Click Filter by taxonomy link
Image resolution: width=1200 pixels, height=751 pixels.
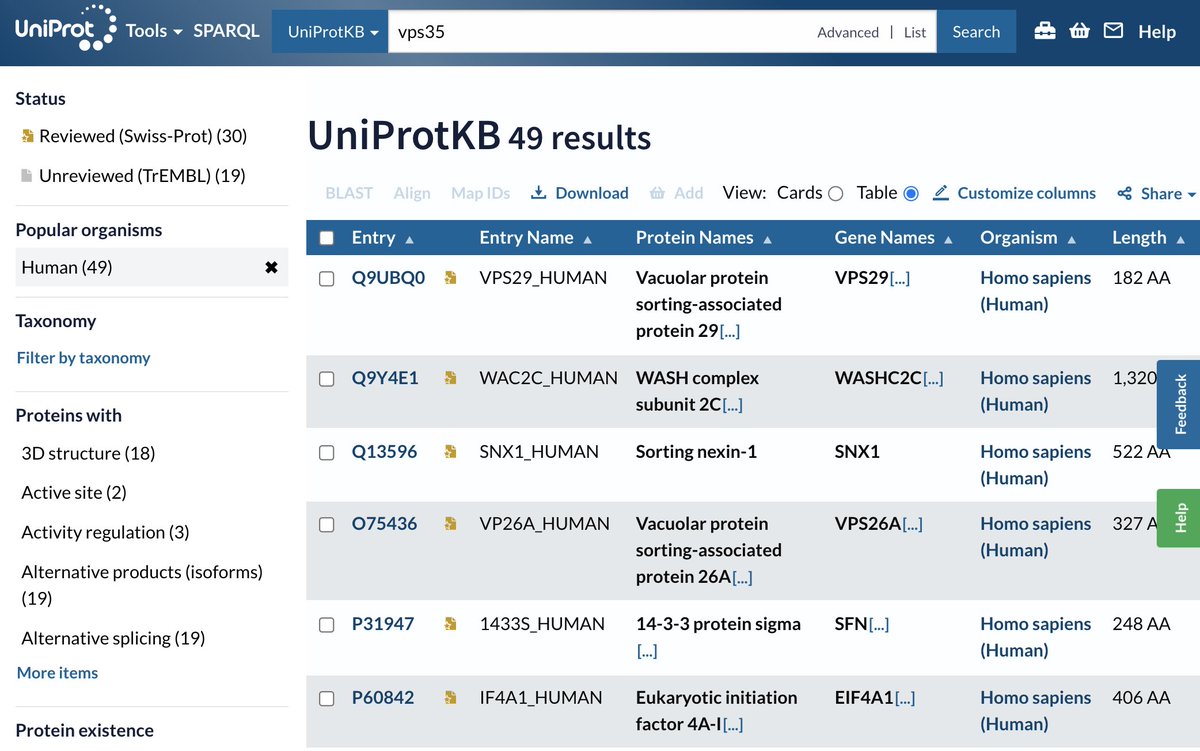click(x=83, y=358)
